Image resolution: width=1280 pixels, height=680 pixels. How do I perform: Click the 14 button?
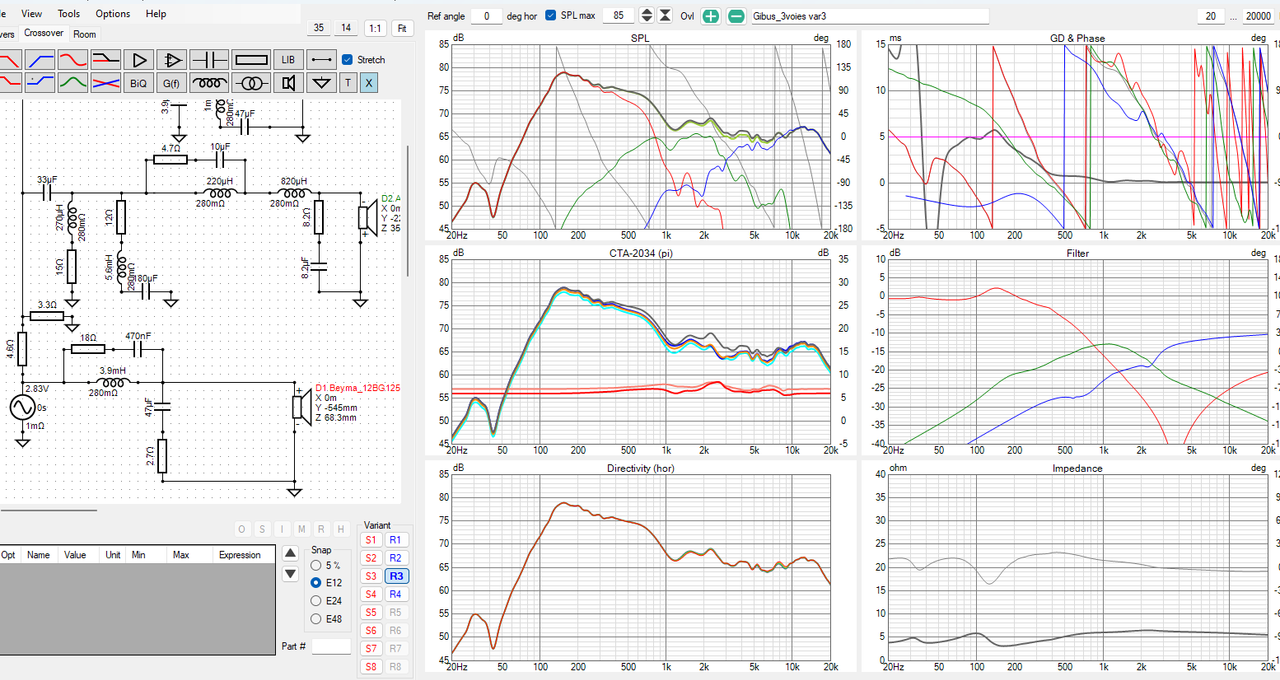point(346,28)
